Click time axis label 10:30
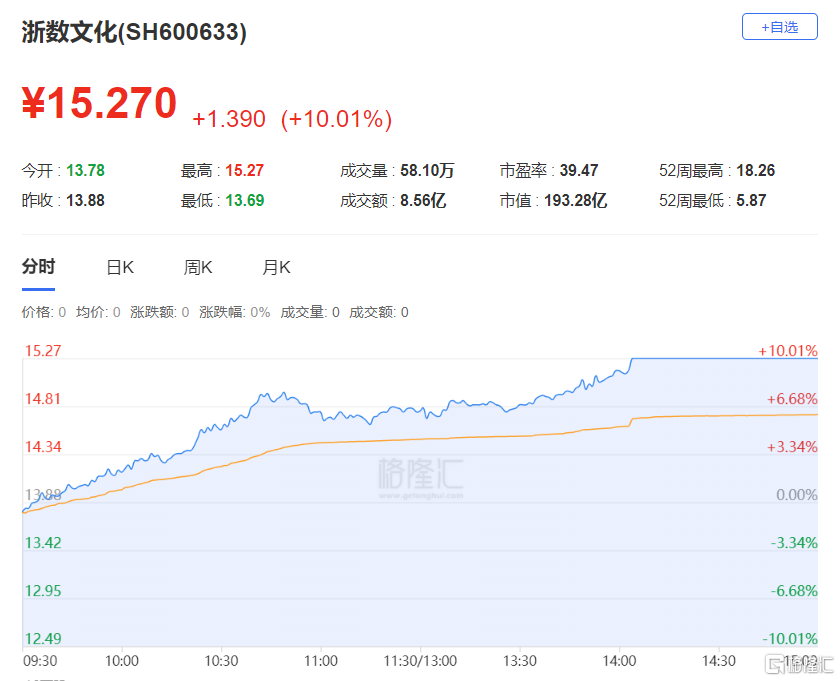Screen dimensions: 840x681 221,661
